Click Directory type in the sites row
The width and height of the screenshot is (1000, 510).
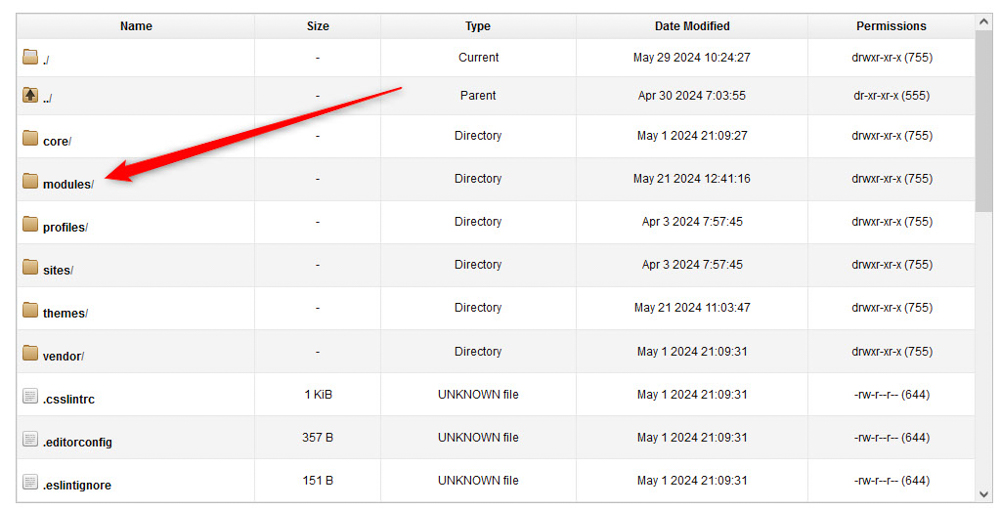pyautogui.click(x=478, y=265)
